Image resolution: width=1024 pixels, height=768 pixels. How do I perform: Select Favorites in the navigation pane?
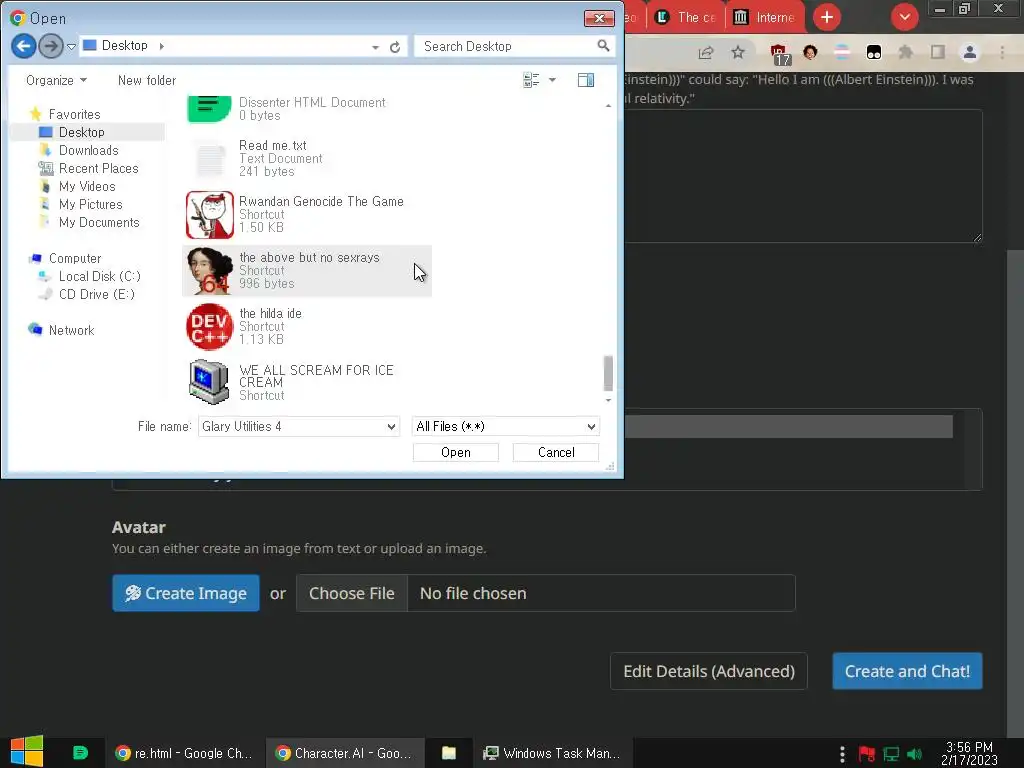(74, 114)
